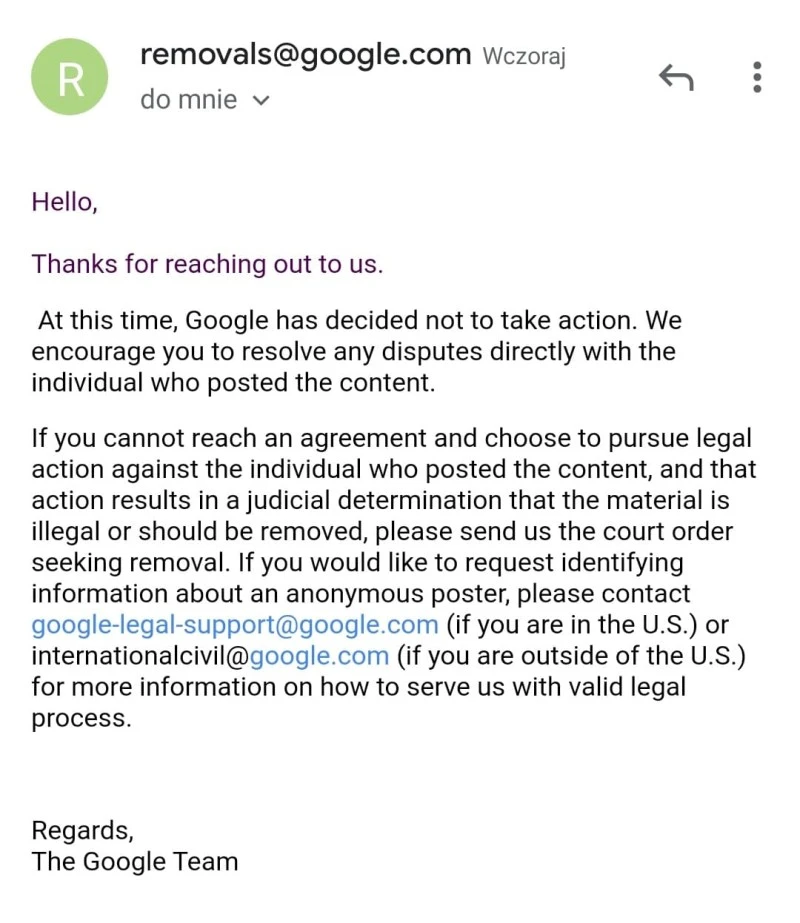Tap the final word "process." in the email
The image size is (800, 923).
click(81, 718)
